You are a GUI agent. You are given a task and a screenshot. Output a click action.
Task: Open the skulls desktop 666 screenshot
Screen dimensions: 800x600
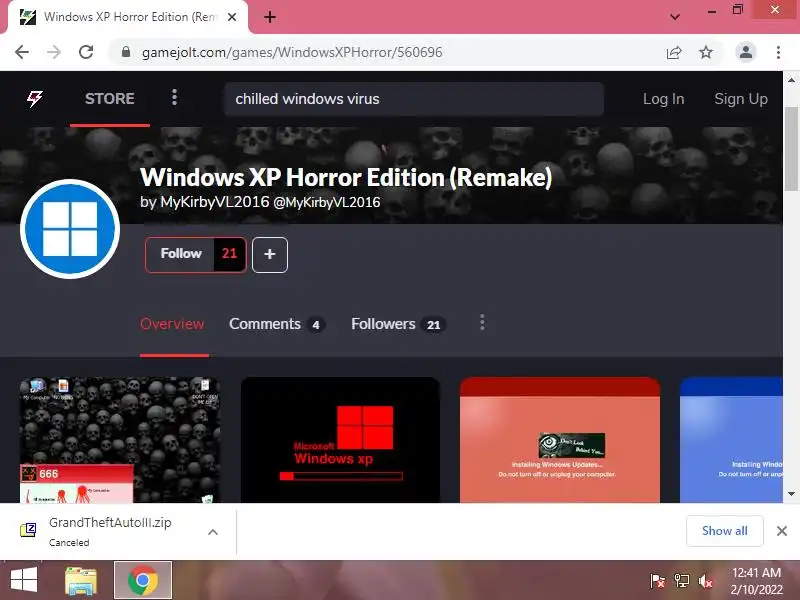point(120,440)
